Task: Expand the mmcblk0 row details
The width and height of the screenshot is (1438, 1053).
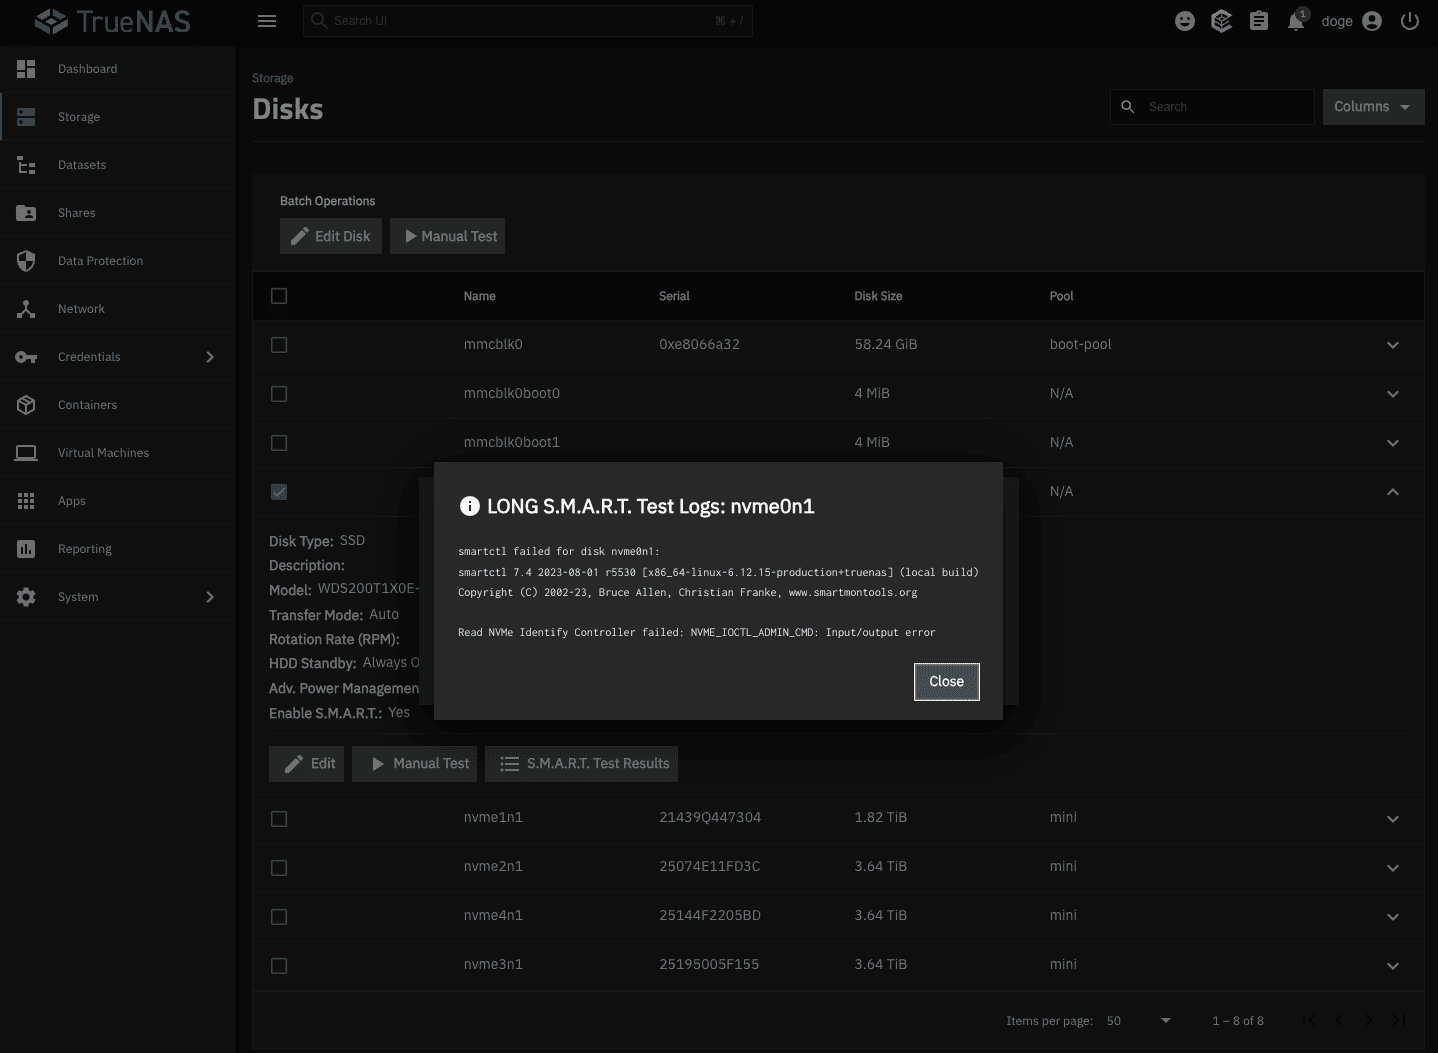Action: pos(1393,345)
